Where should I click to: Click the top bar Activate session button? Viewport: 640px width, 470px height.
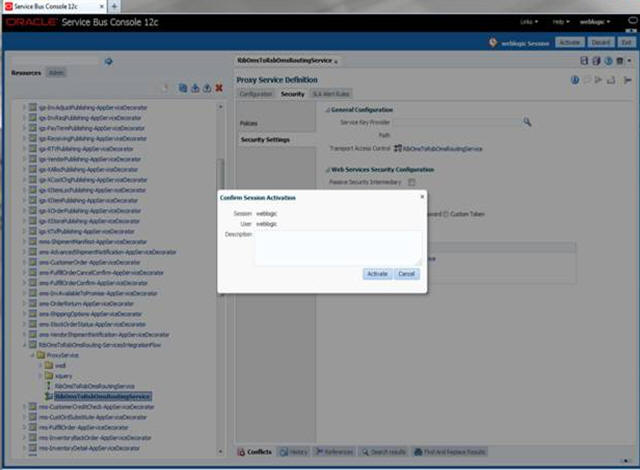tap(569, 42)
